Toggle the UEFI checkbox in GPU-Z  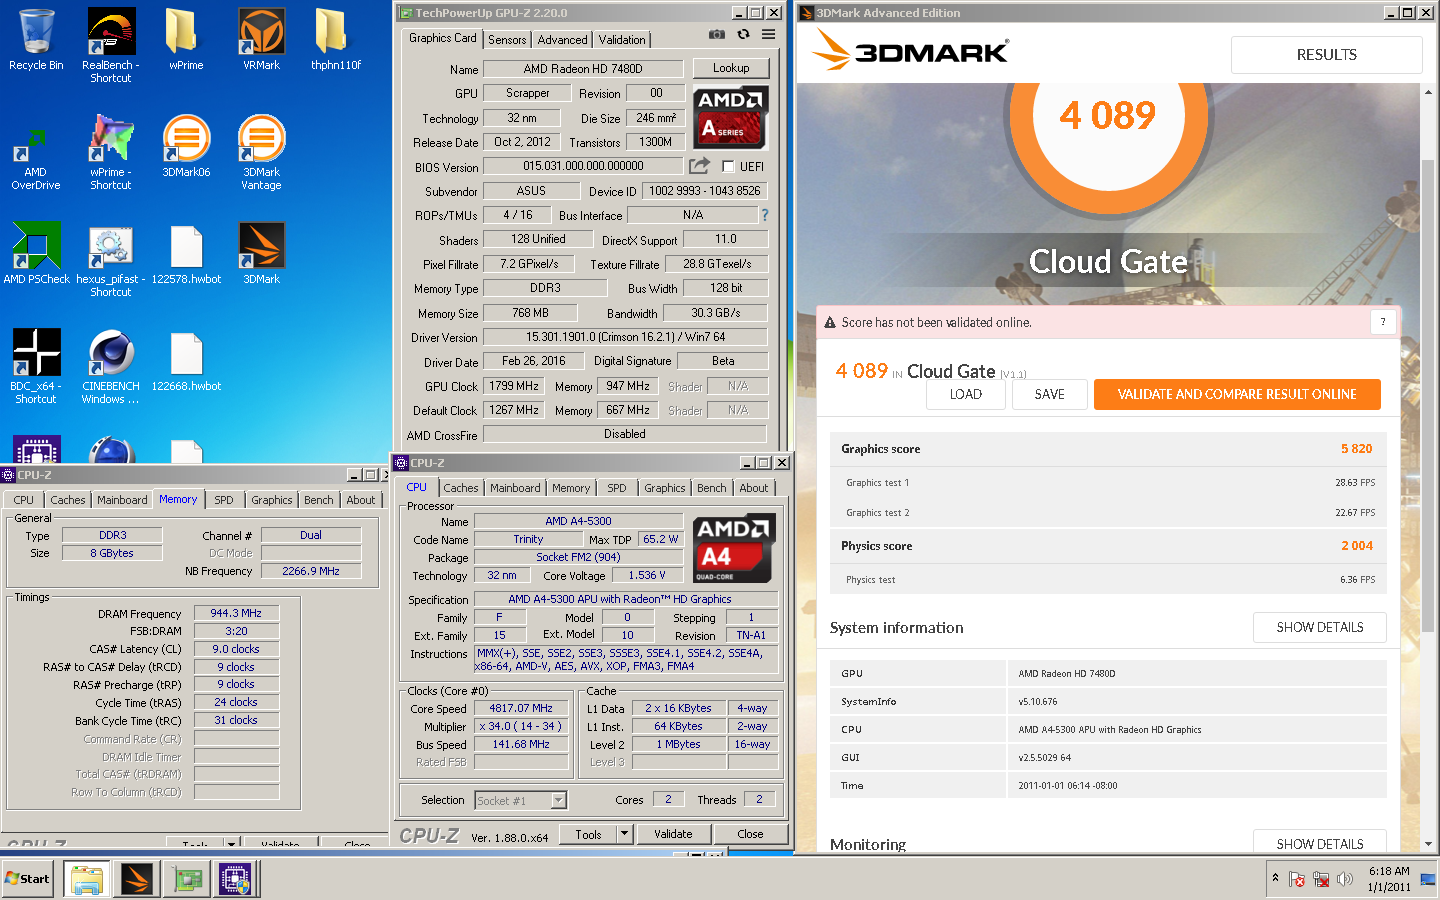(x=728, y=167)
